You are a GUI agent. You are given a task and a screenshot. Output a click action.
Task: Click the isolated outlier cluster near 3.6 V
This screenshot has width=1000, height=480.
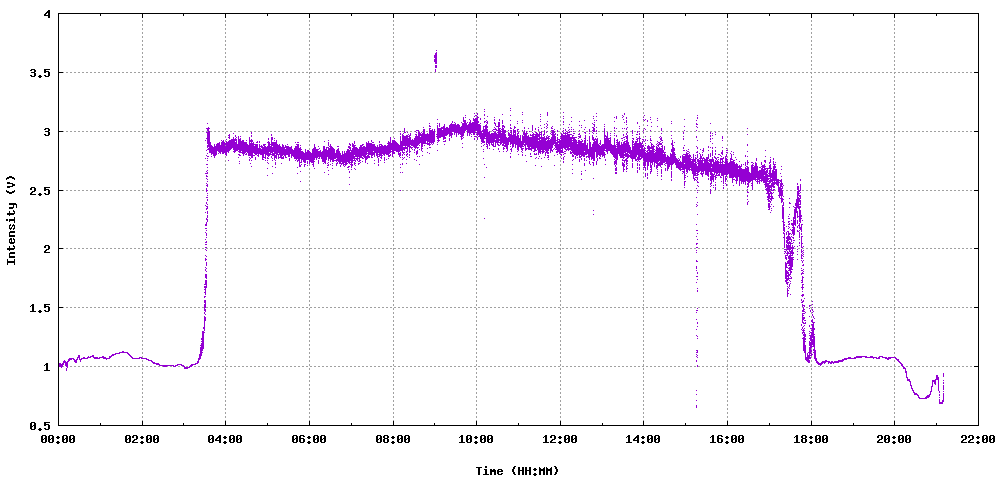click(436, 61)
